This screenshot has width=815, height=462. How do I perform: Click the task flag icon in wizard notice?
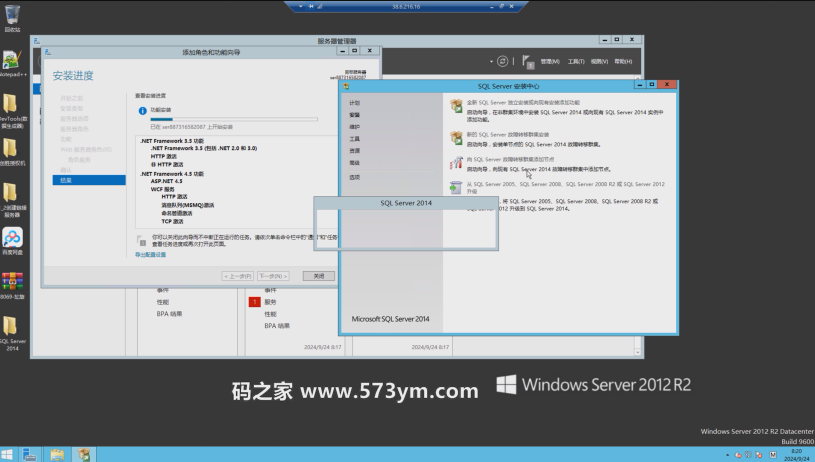coord(141,241)
